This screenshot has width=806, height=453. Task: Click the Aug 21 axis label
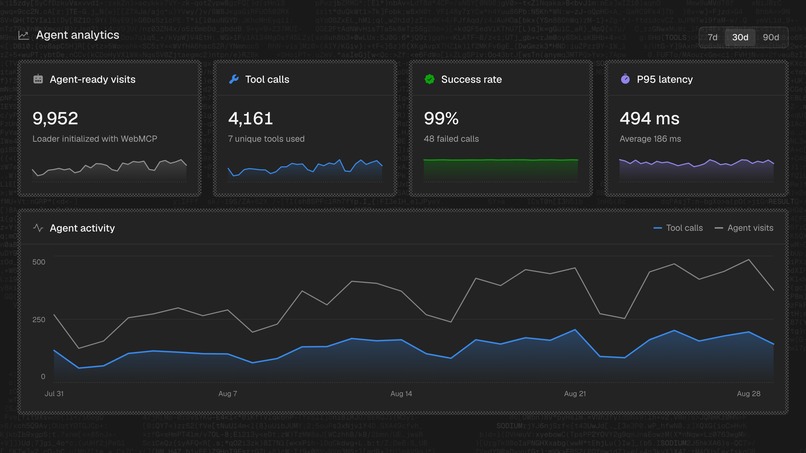click(575, 393)
